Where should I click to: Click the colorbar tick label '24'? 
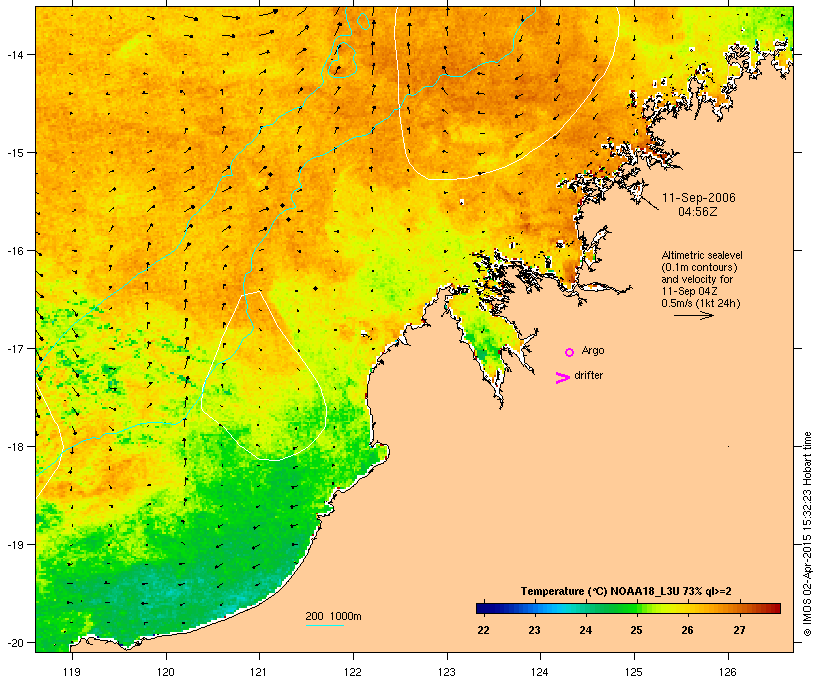(586, 630)
